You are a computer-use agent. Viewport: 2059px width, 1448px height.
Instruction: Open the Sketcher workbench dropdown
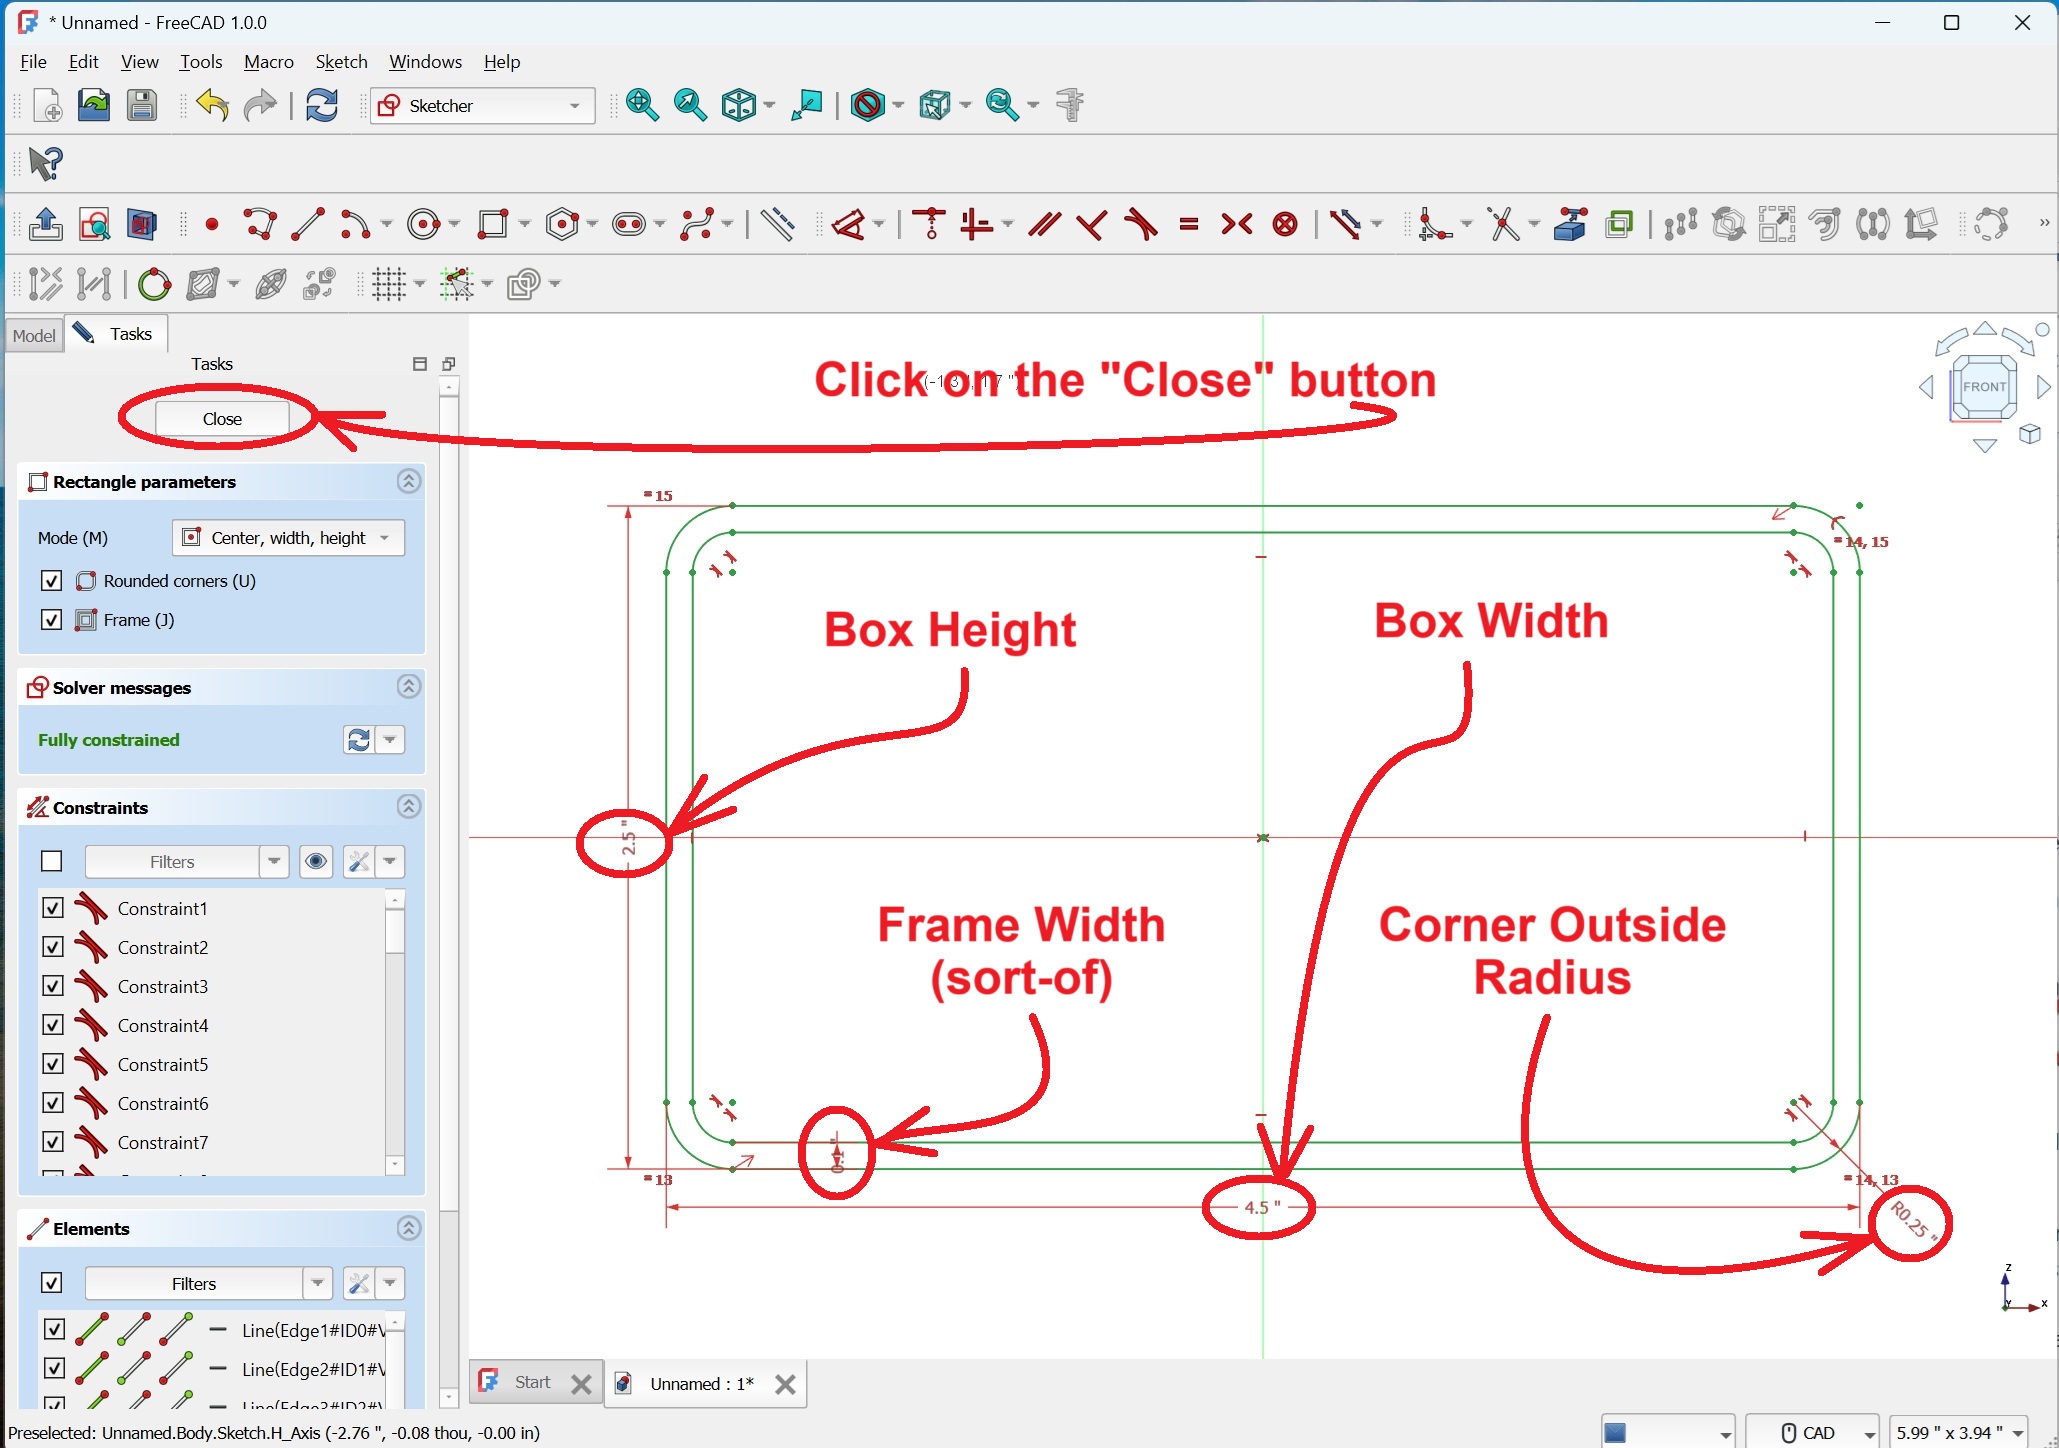click(x=482, y=106)
